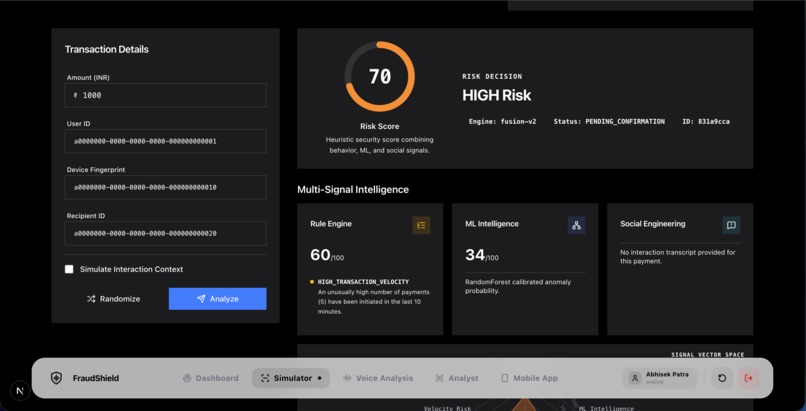Click the refresh/reset icon in navbar
Screen dimensions: 806x411
click(x=722, y=378)
